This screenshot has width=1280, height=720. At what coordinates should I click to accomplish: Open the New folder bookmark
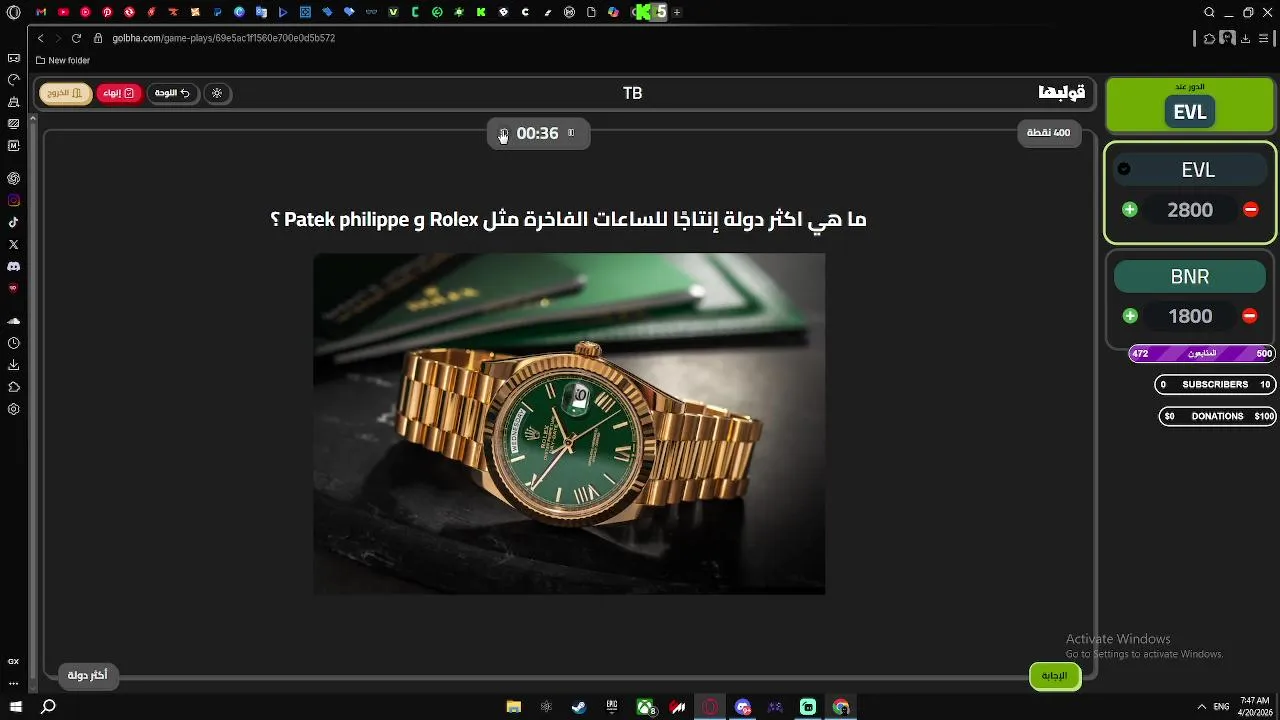tap(62, 60)
